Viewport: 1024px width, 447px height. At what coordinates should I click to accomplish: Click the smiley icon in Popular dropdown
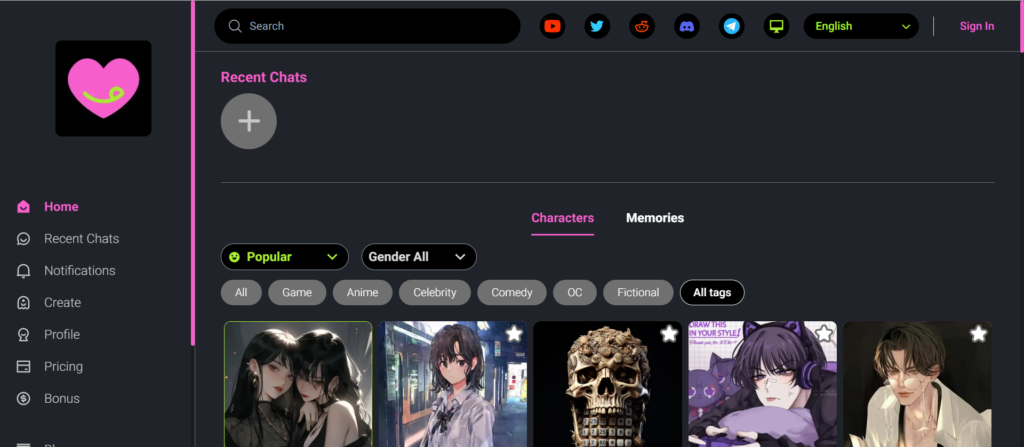235,257
